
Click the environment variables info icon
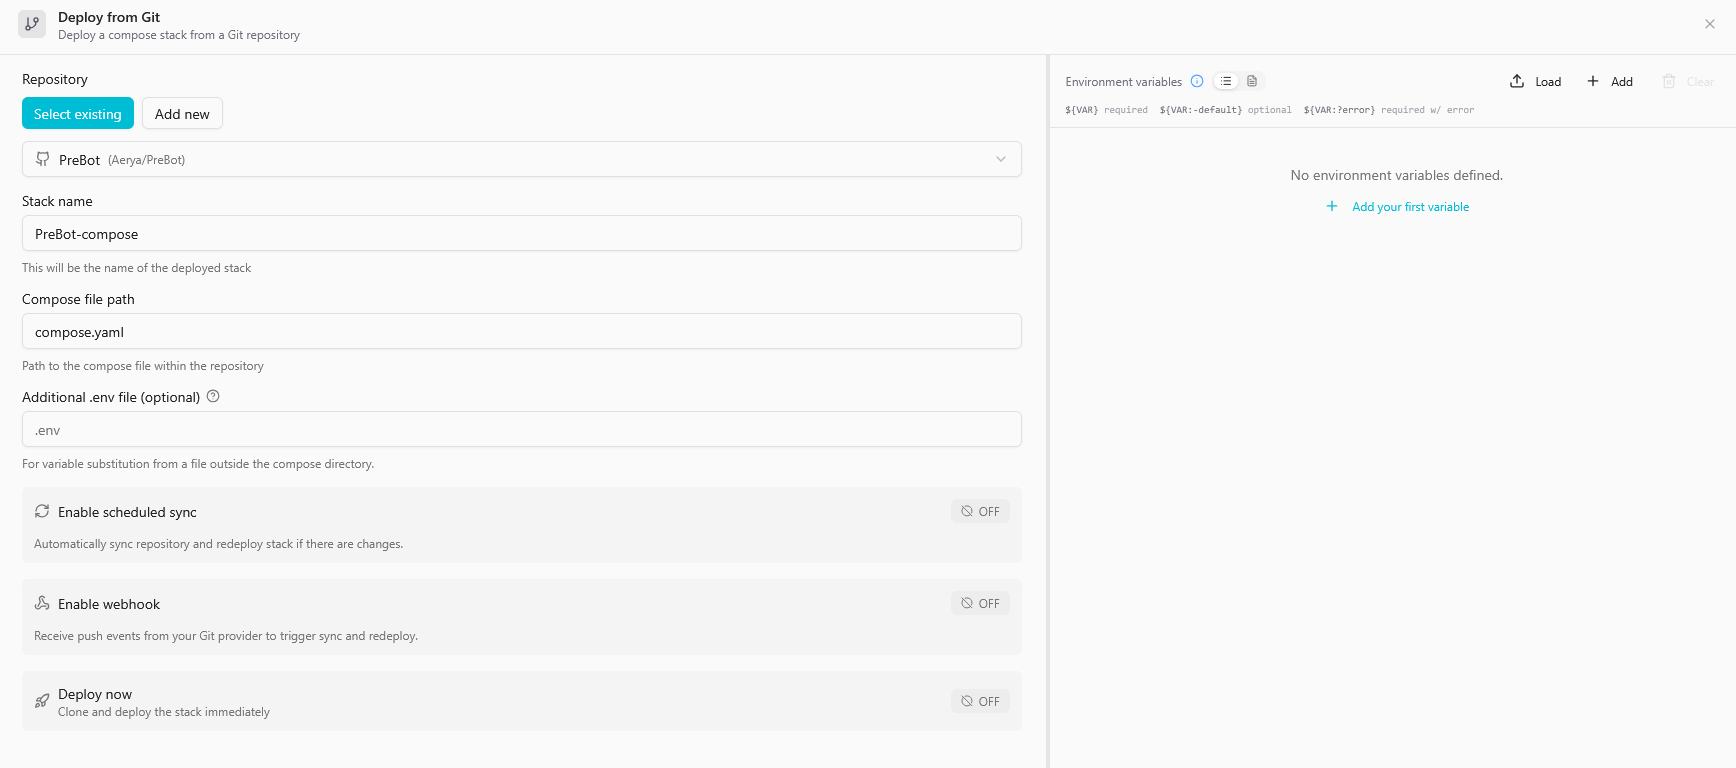(x=1197, y=81)
